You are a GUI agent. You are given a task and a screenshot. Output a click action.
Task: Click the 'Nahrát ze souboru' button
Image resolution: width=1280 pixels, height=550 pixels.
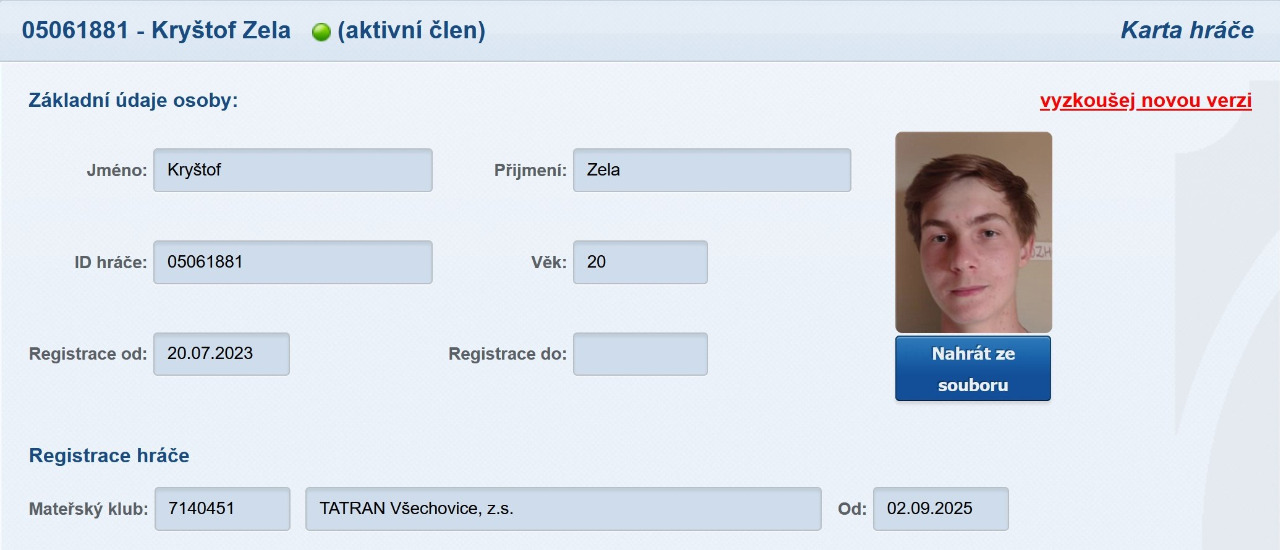point(973,369)
